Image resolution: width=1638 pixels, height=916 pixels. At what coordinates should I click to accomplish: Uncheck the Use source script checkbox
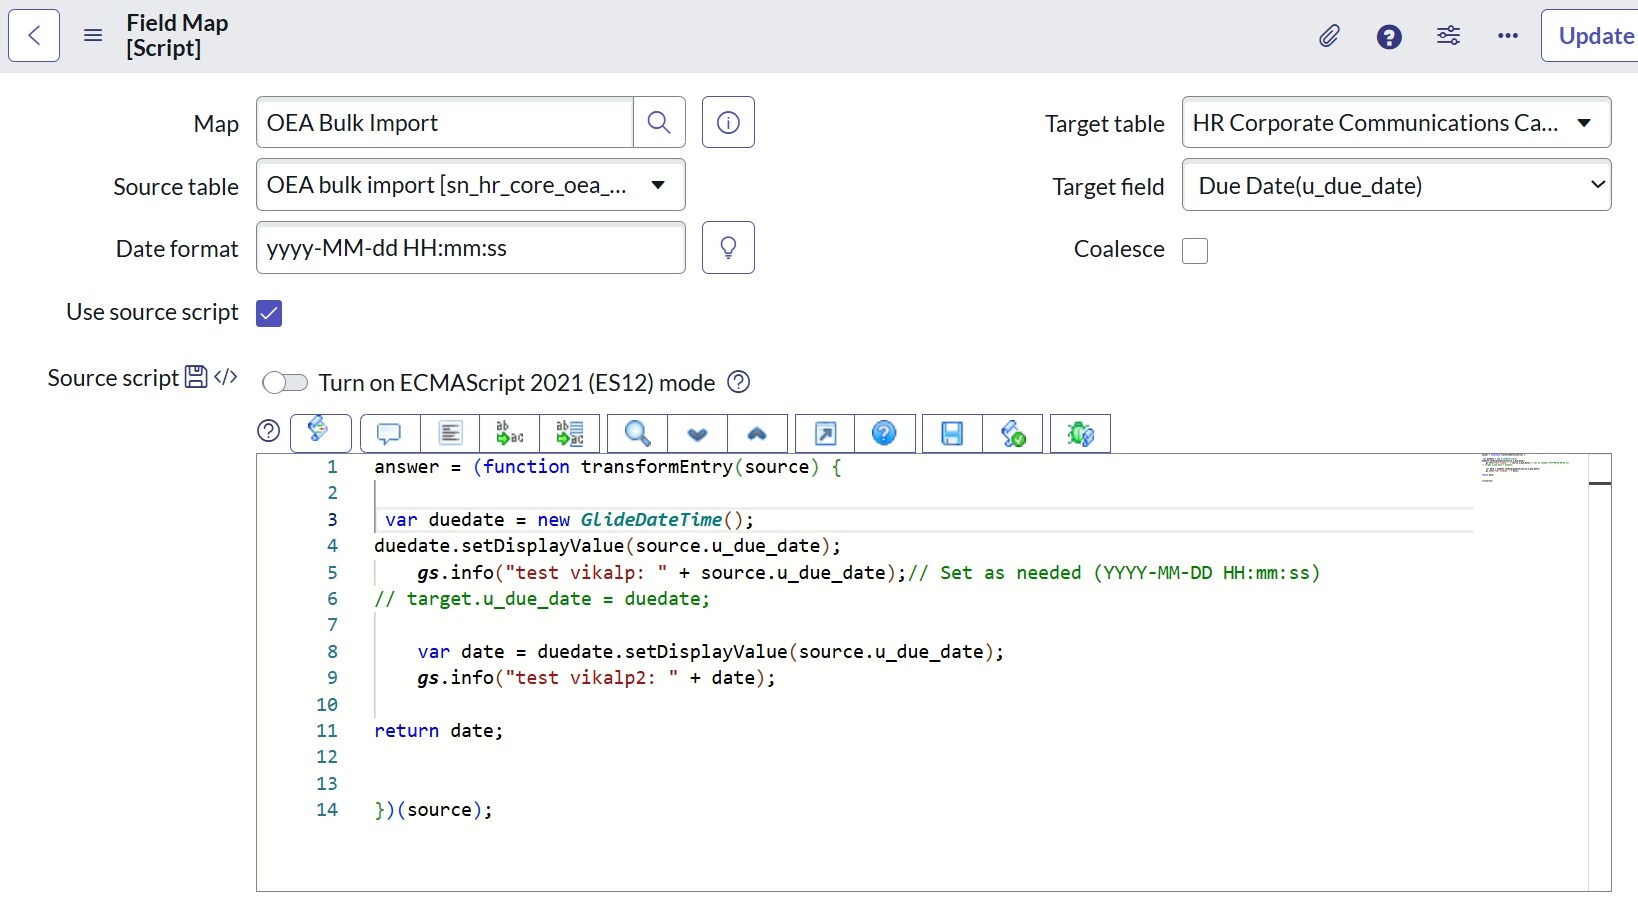(x=269, y=313)
